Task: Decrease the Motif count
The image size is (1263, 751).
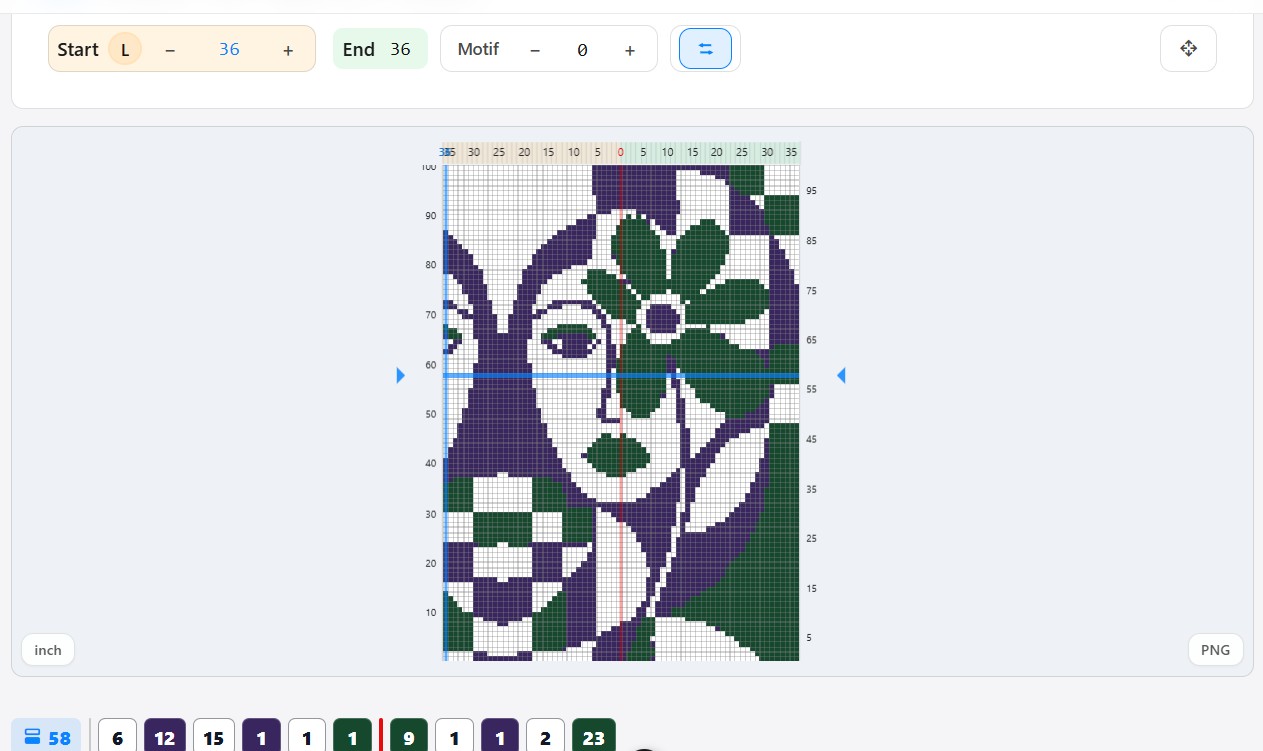Action: [535, 50]
